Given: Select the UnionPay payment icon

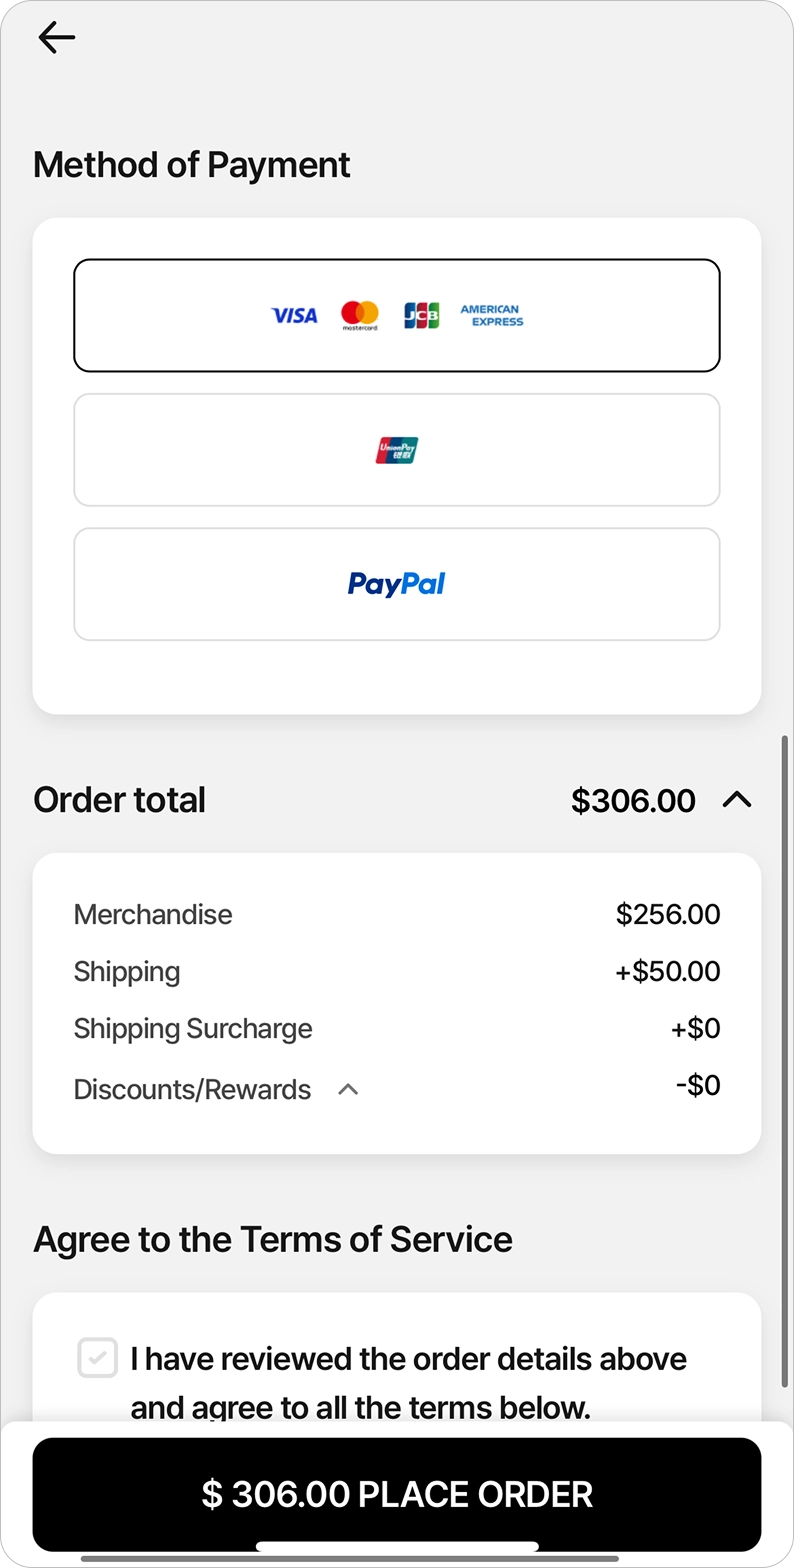Looking at the screenshot, I should [397, 451].
